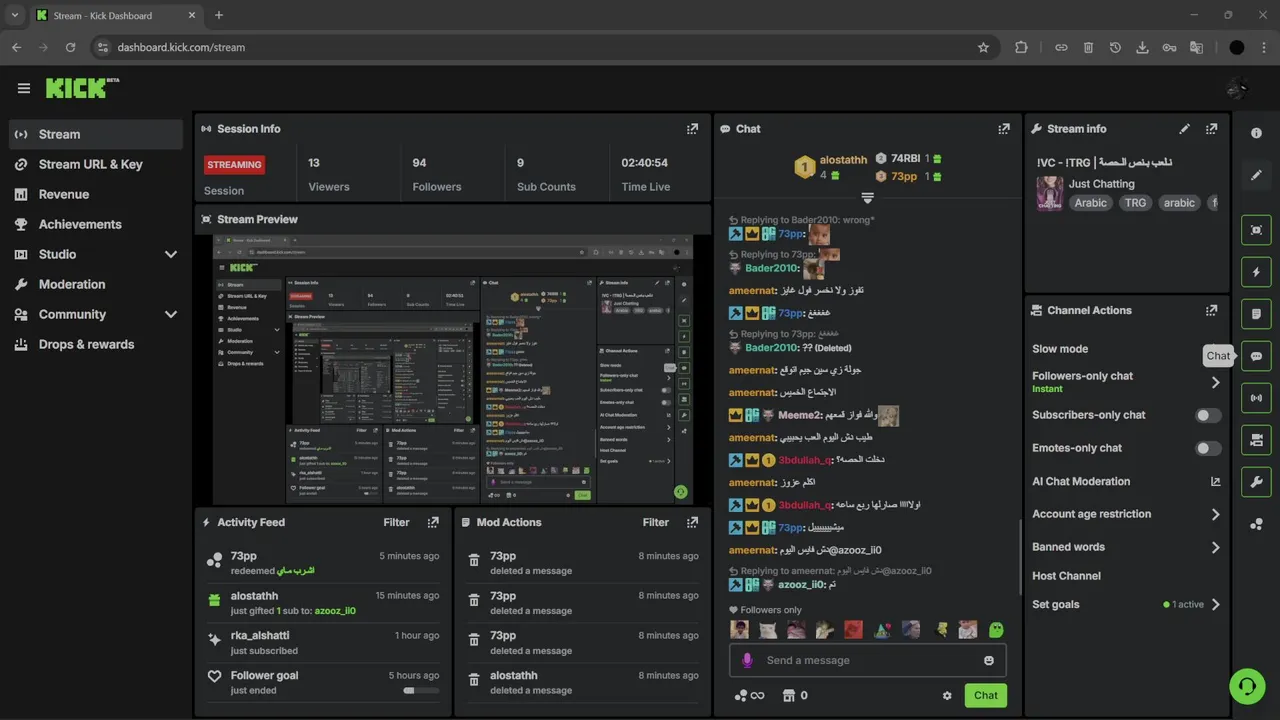Click the Follower goal progress bar

[x=421, y=690]
